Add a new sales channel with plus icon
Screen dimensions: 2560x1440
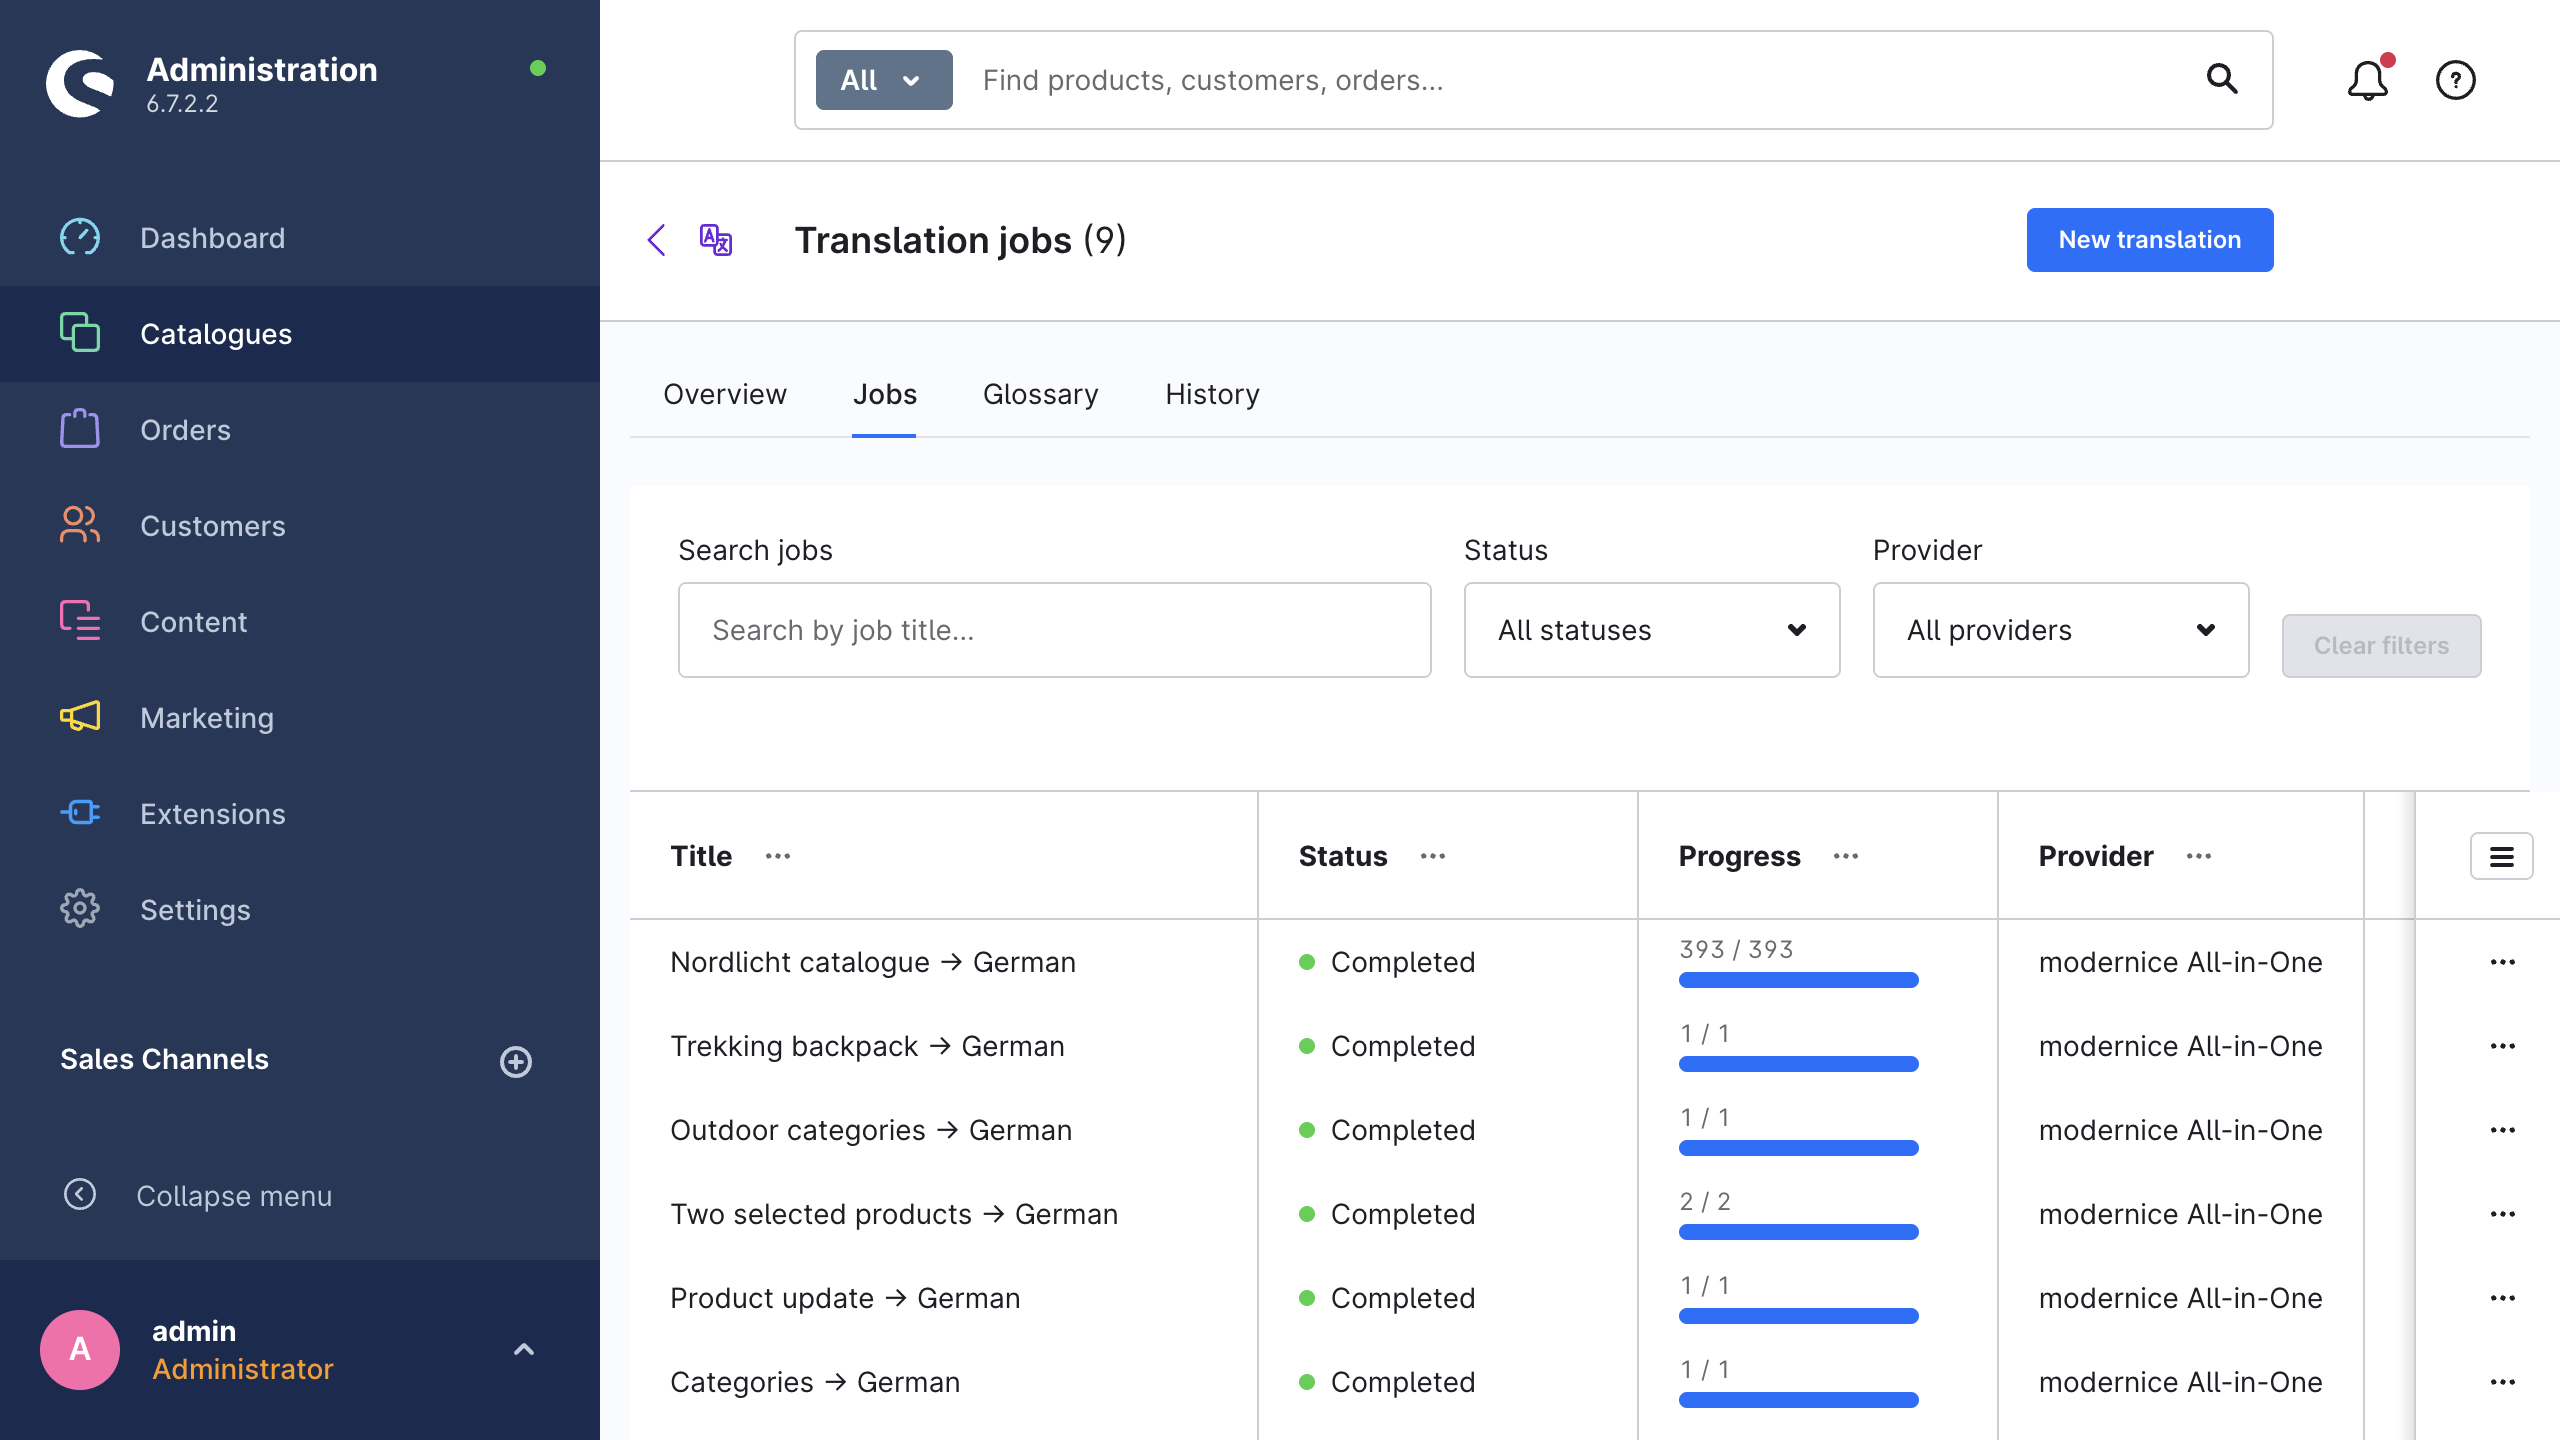[x=516, y=1061]
